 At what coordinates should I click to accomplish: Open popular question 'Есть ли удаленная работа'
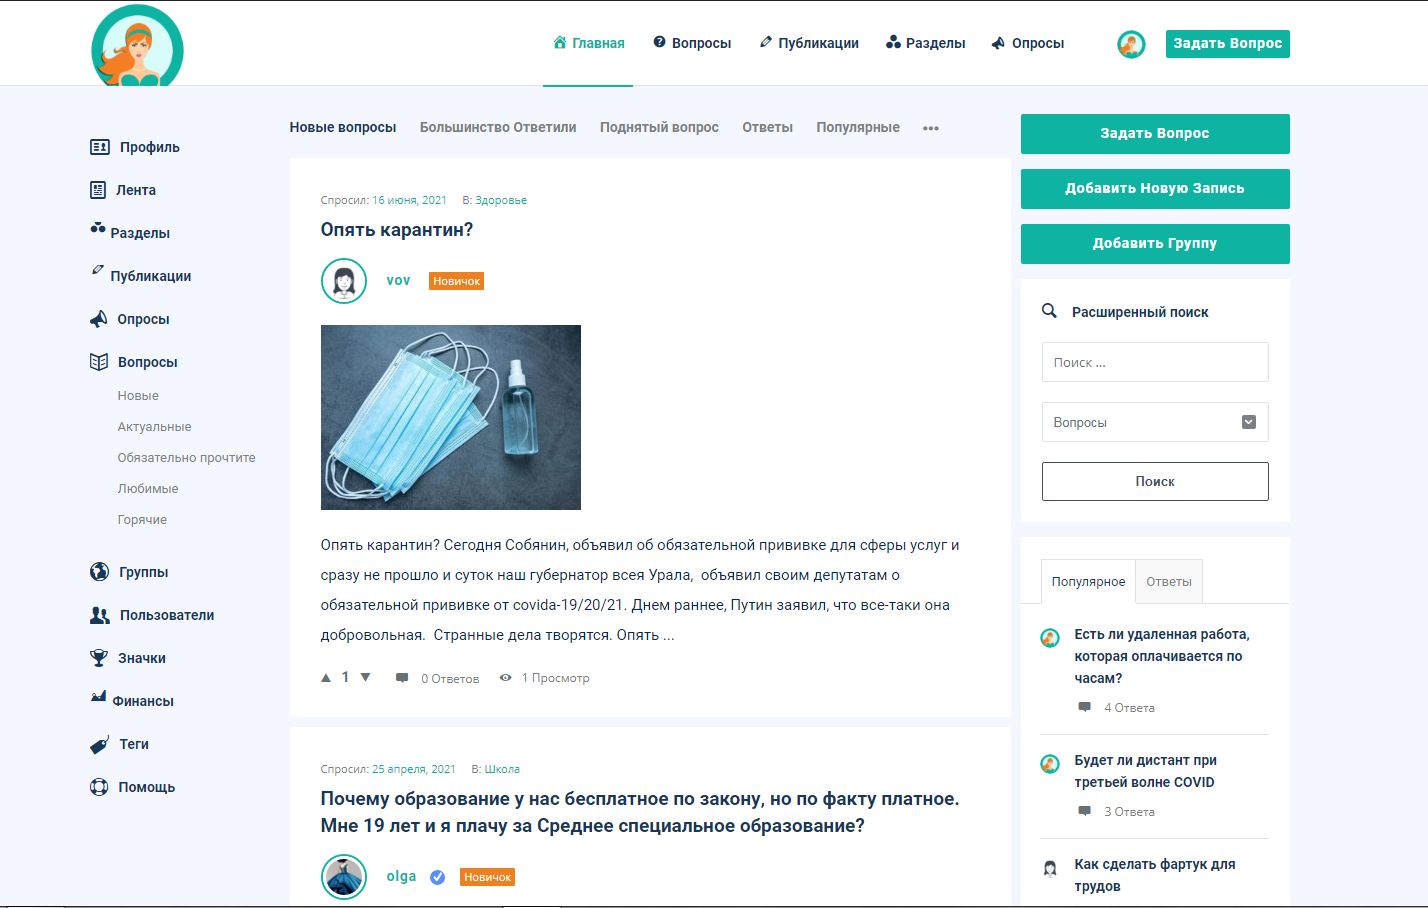[x=1162, y=656]
